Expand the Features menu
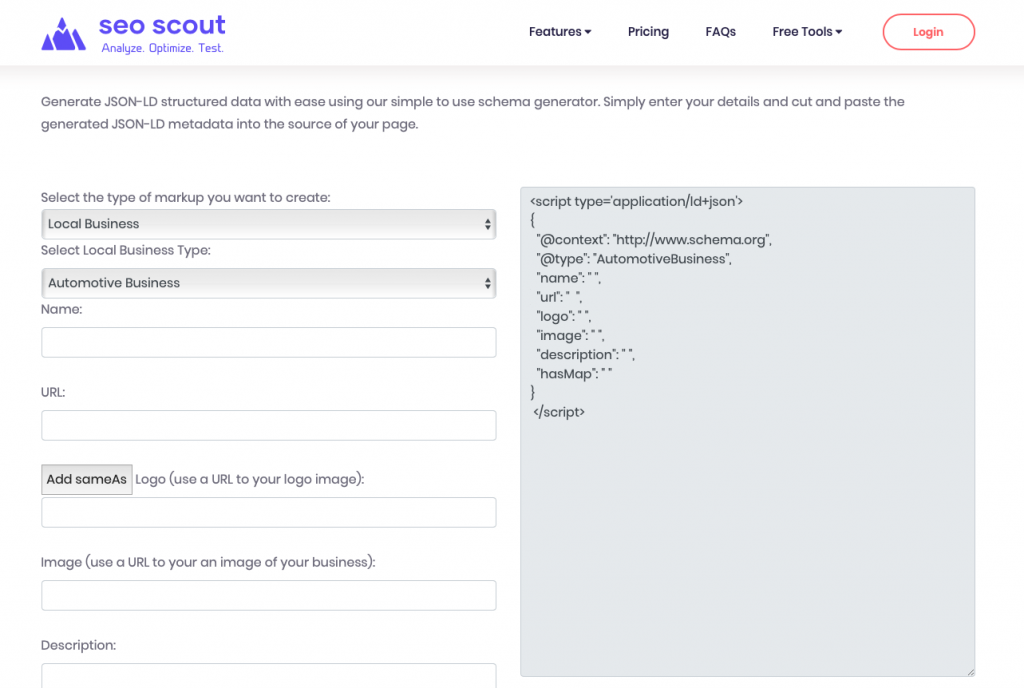1024x688 pixels. coord(559,32)
